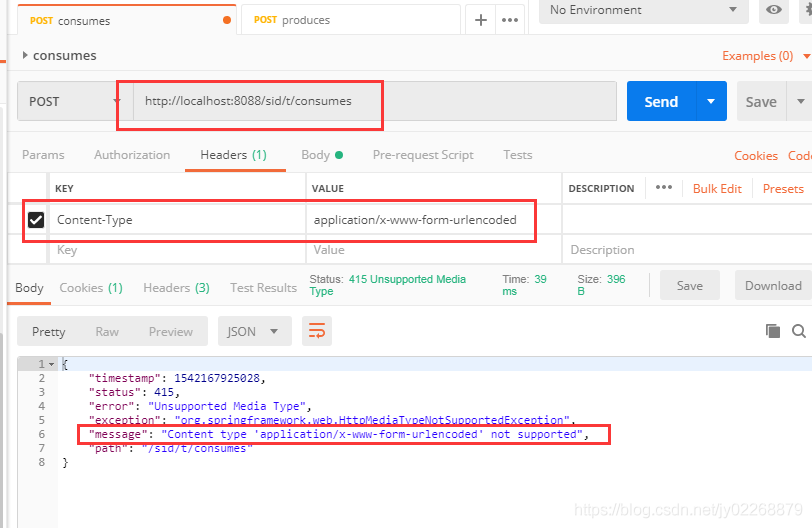
Task: Expand the consumes request description
Action: pyautogui.click(x=25, y=55)
